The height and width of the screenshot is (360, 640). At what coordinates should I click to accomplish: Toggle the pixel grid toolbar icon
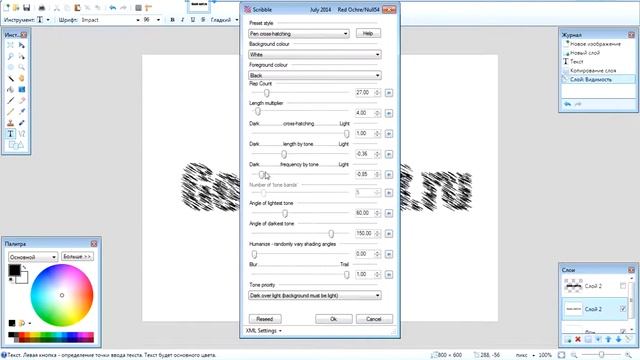[x=138, y=8]
